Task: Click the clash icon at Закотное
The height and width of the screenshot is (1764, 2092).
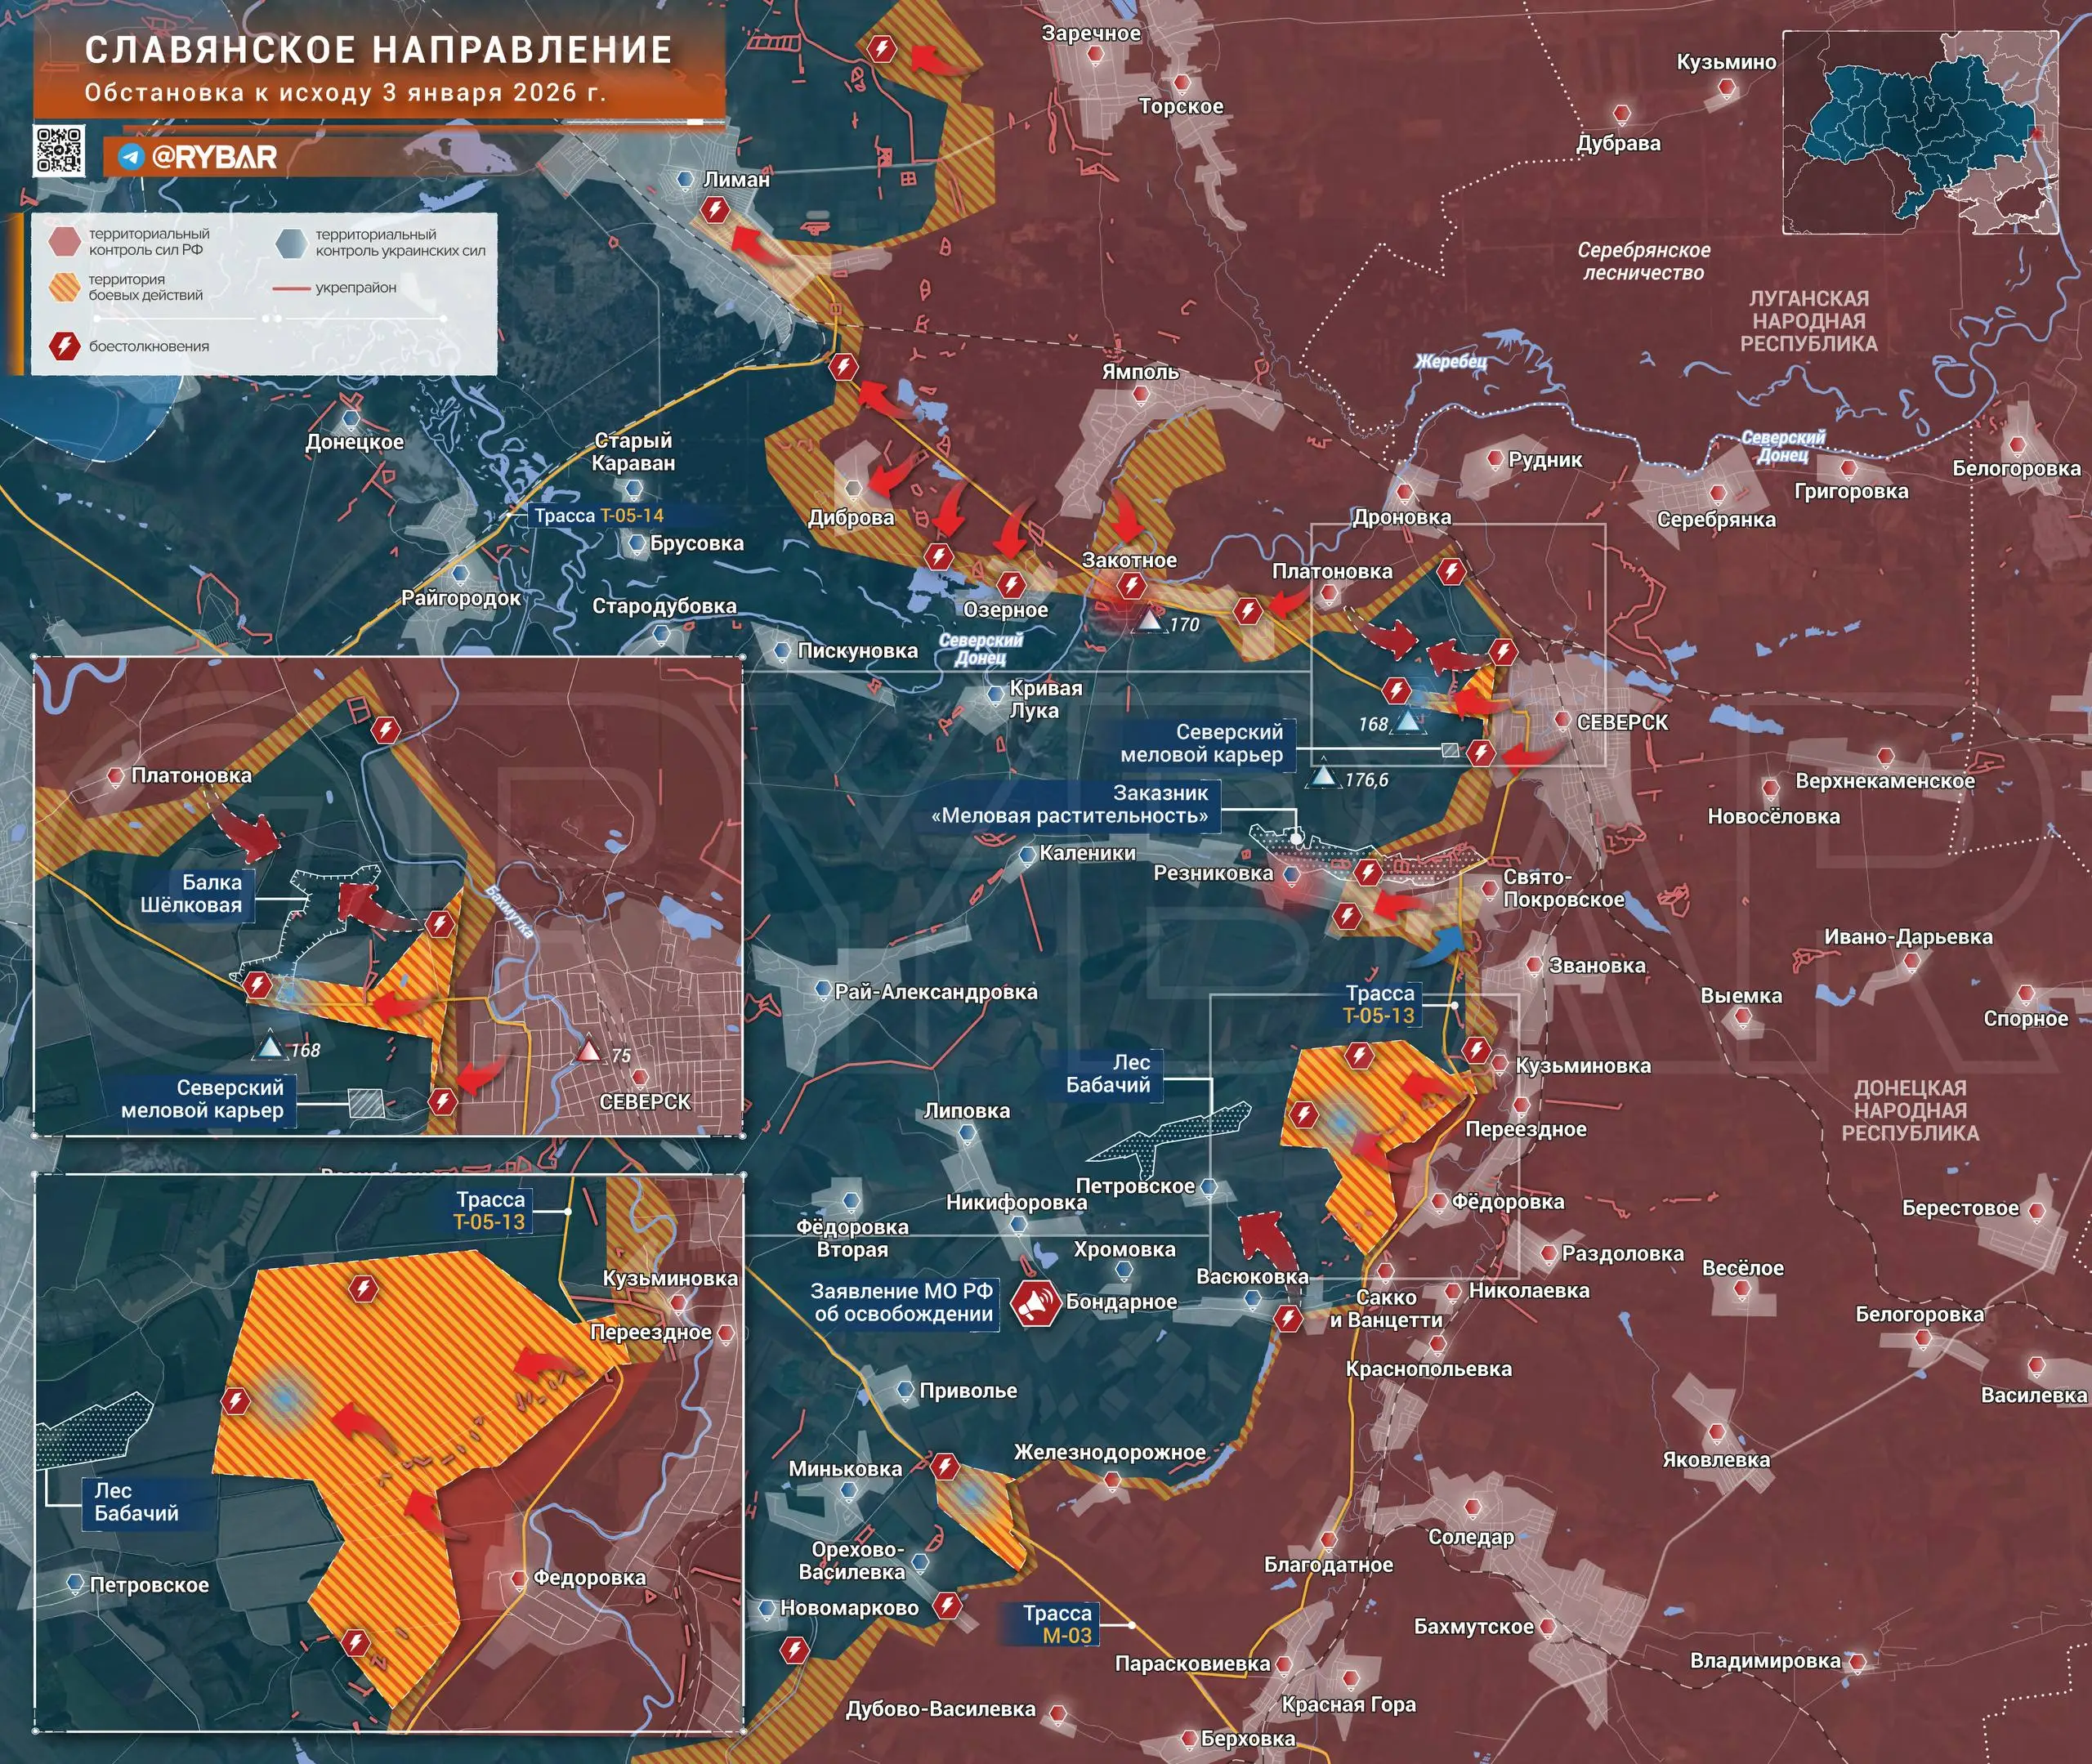Action: click(1131, 584)
